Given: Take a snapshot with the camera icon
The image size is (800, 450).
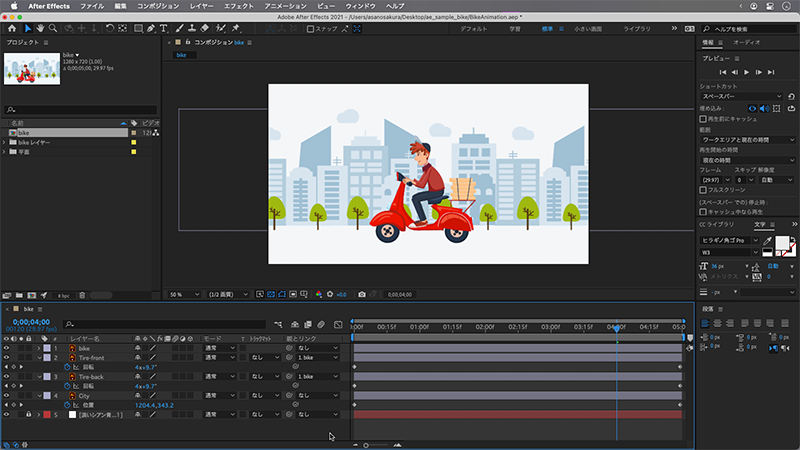Looking at the screenshot, I should click(x=361, y=295).
